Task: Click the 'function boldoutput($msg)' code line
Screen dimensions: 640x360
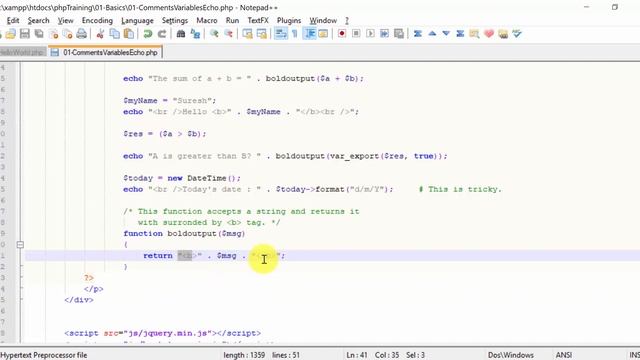Action: coord(184,233)
